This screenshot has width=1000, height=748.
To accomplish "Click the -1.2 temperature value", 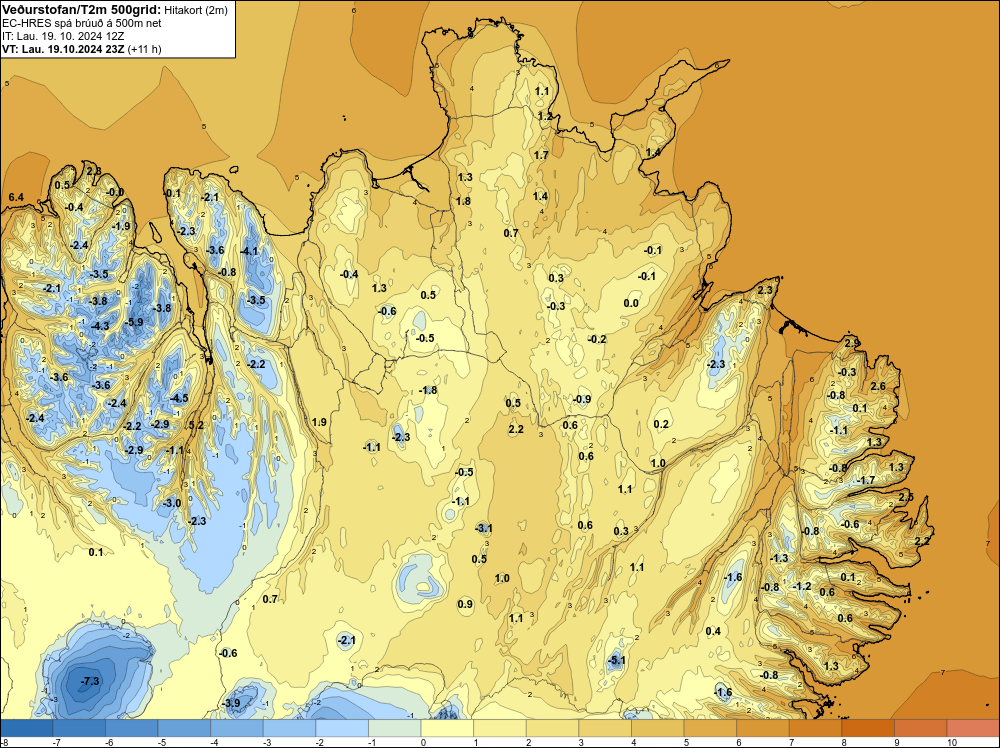I will tap(802, 586).
